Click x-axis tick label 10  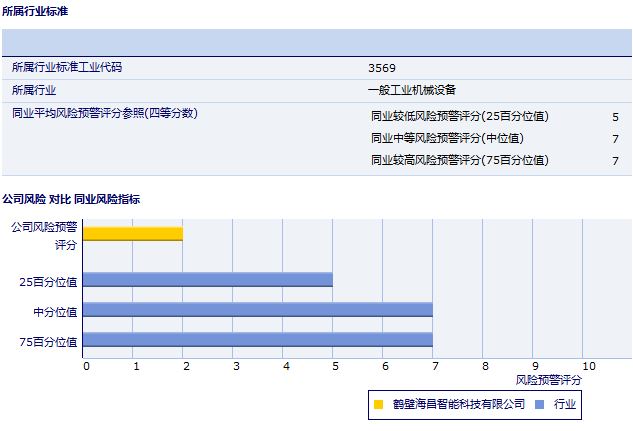coord(589,366)
